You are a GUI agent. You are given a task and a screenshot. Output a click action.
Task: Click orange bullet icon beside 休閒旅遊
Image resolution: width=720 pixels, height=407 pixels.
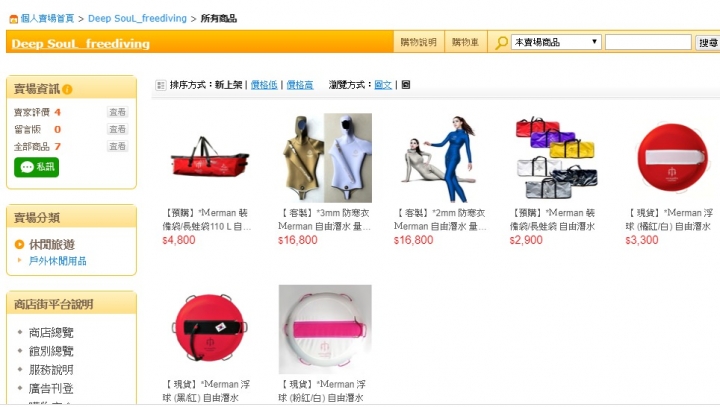click(x=19, y=244)
